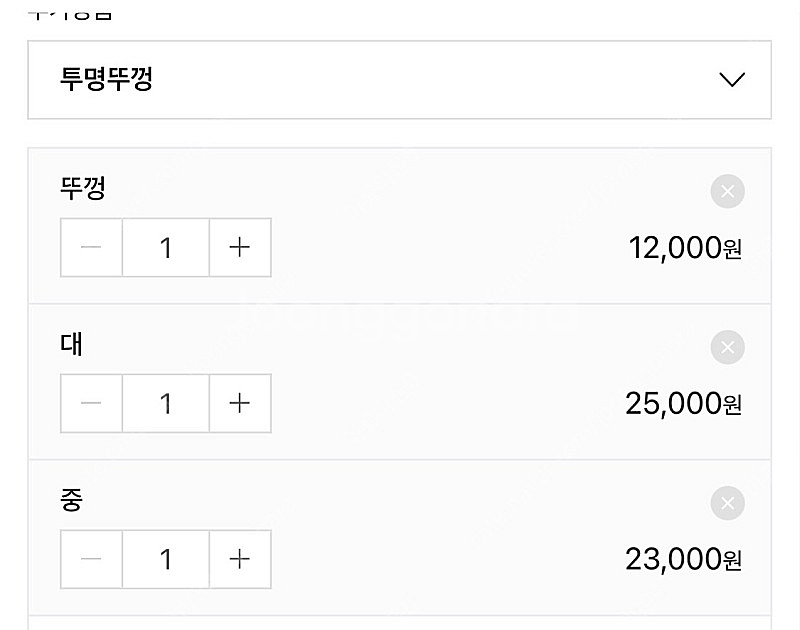Click the plus icon for 중
This screenshot has height=630, width=800.
click(x=240, y=559)
